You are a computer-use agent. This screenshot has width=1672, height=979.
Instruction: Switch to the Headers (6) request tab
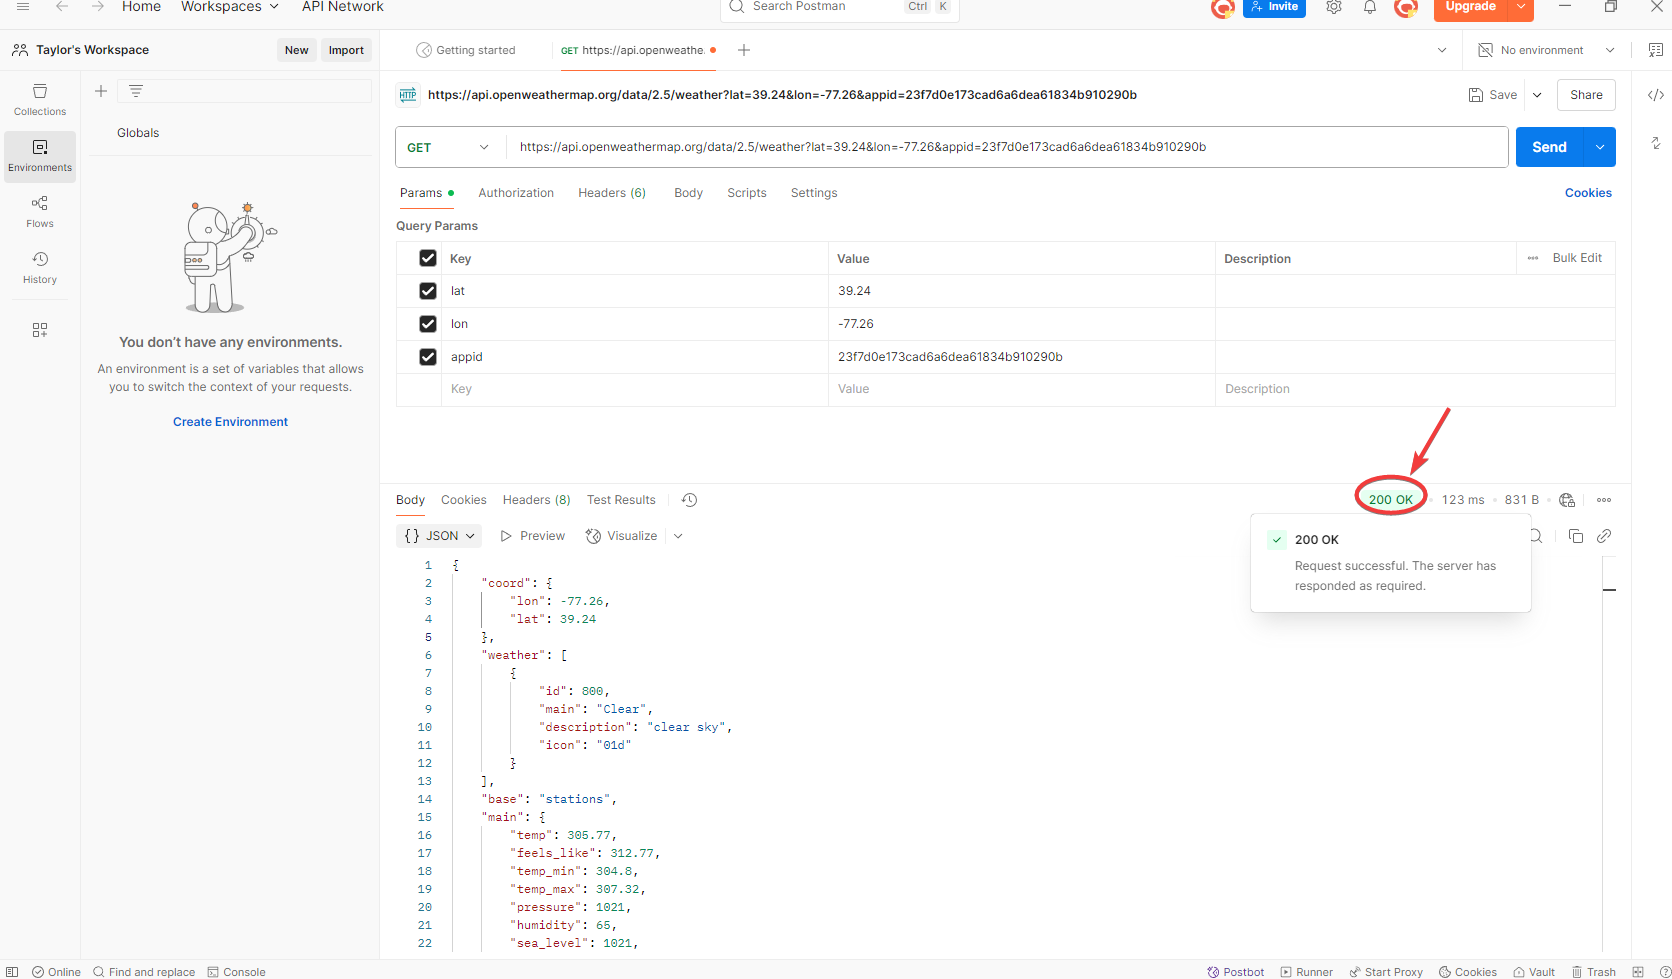click(x=612, y=193)
